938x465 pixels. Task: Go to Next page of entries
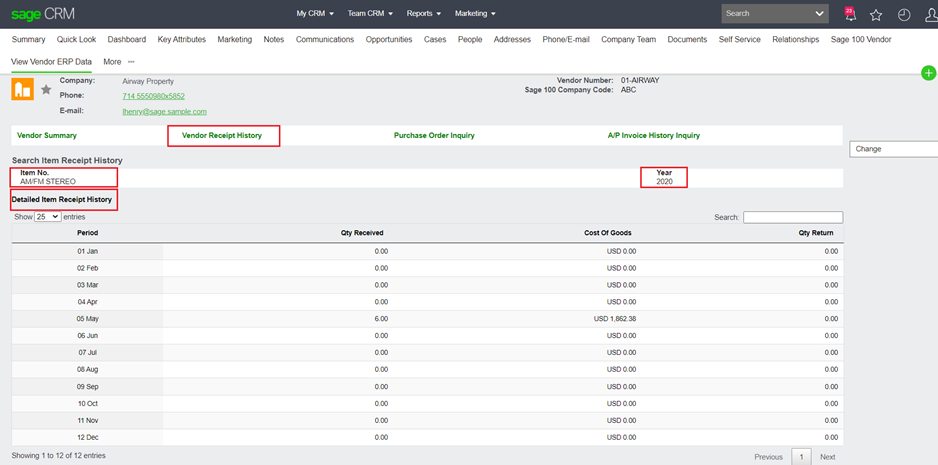click(828, 457)
